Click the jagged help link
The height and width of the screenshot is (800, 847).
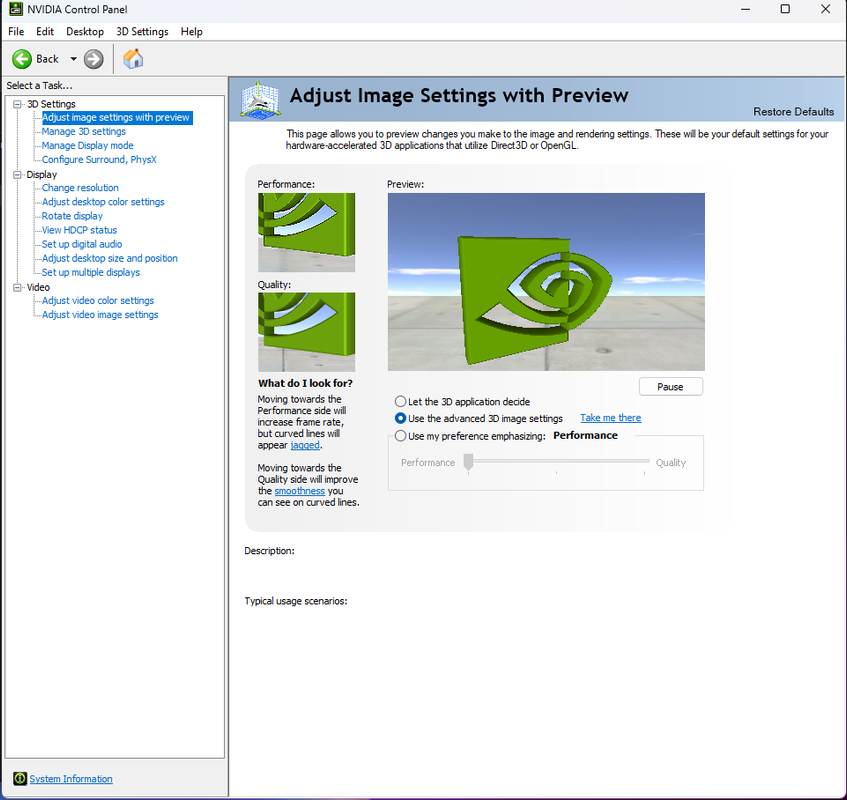point(305,445)
